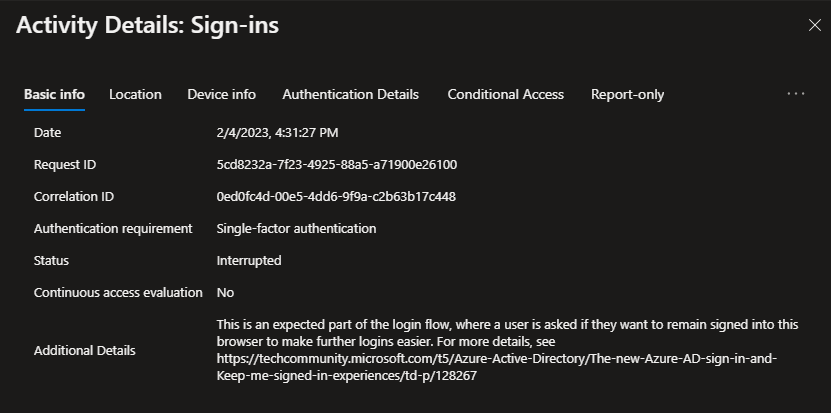Open the more tabs ellipsis menu
The height and width of the screenshot is (413, 831).
point(796,94)
